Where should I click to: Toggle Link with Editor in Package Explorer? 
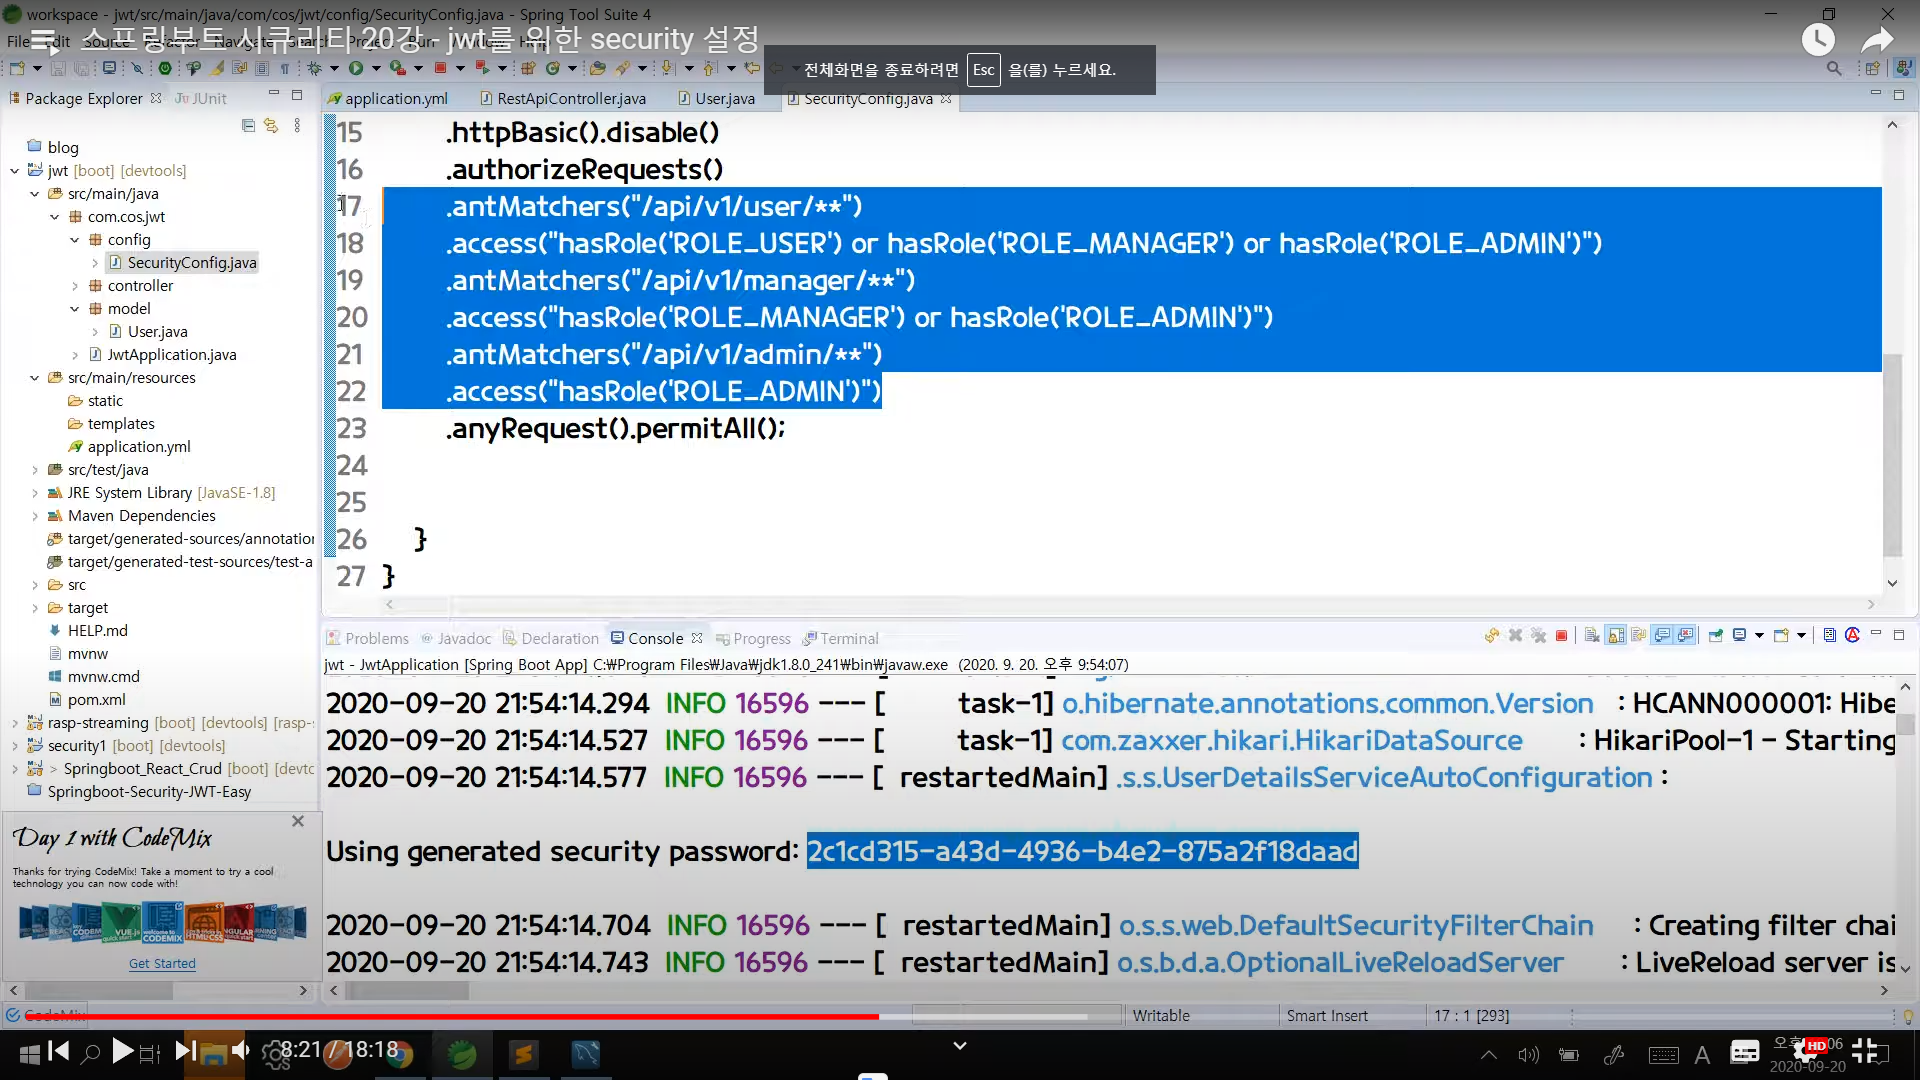(x=271, y=125)
